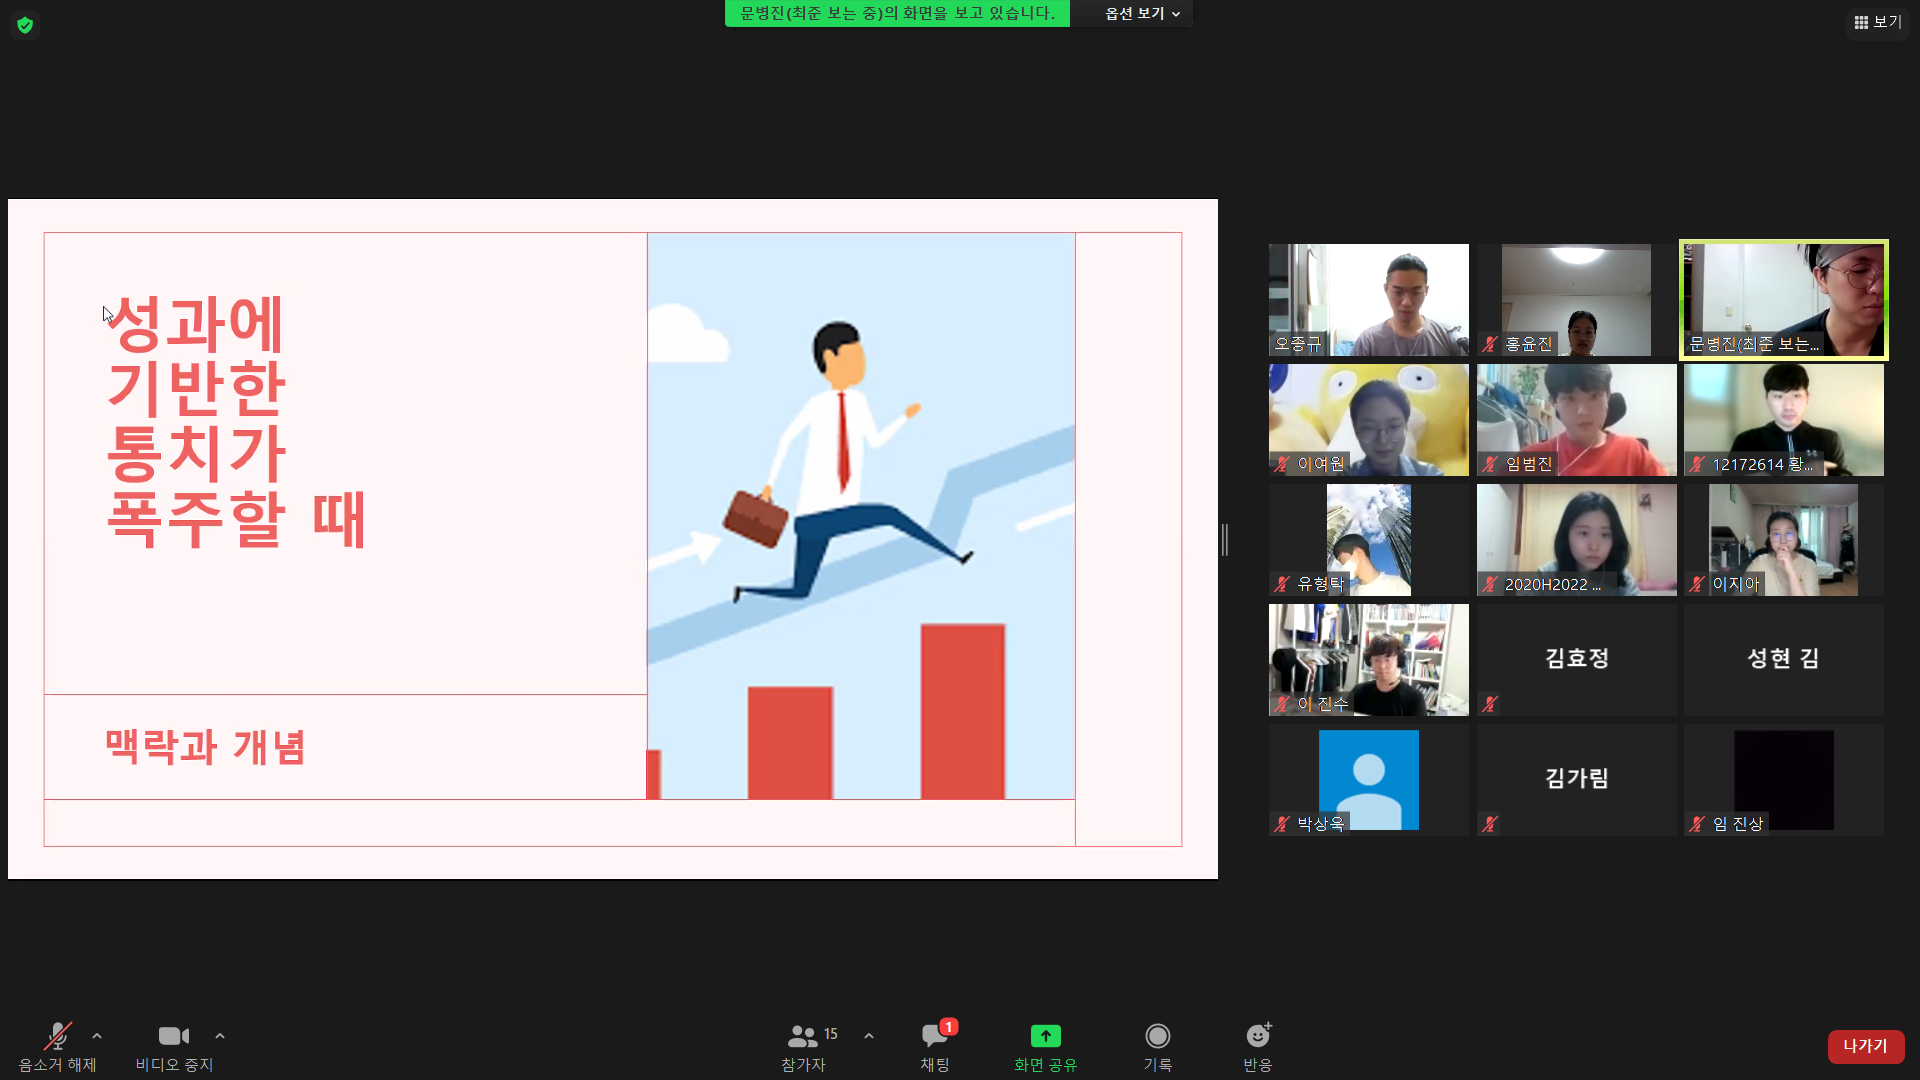Viewport: 1920px width, 1080px height.
Task: Expand the participants options caret
Action: point(869,1036)
